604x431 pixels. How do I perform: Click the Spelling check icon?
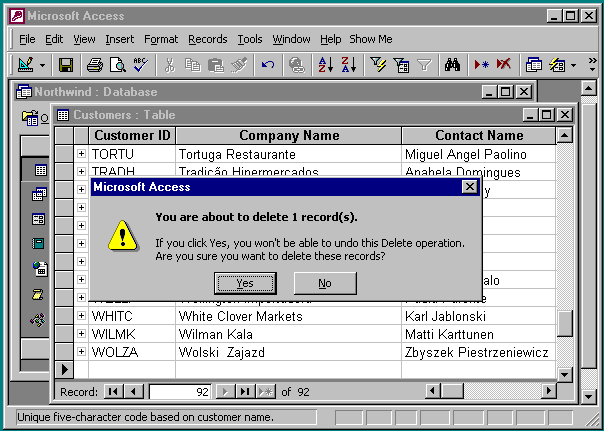(139, 65)
